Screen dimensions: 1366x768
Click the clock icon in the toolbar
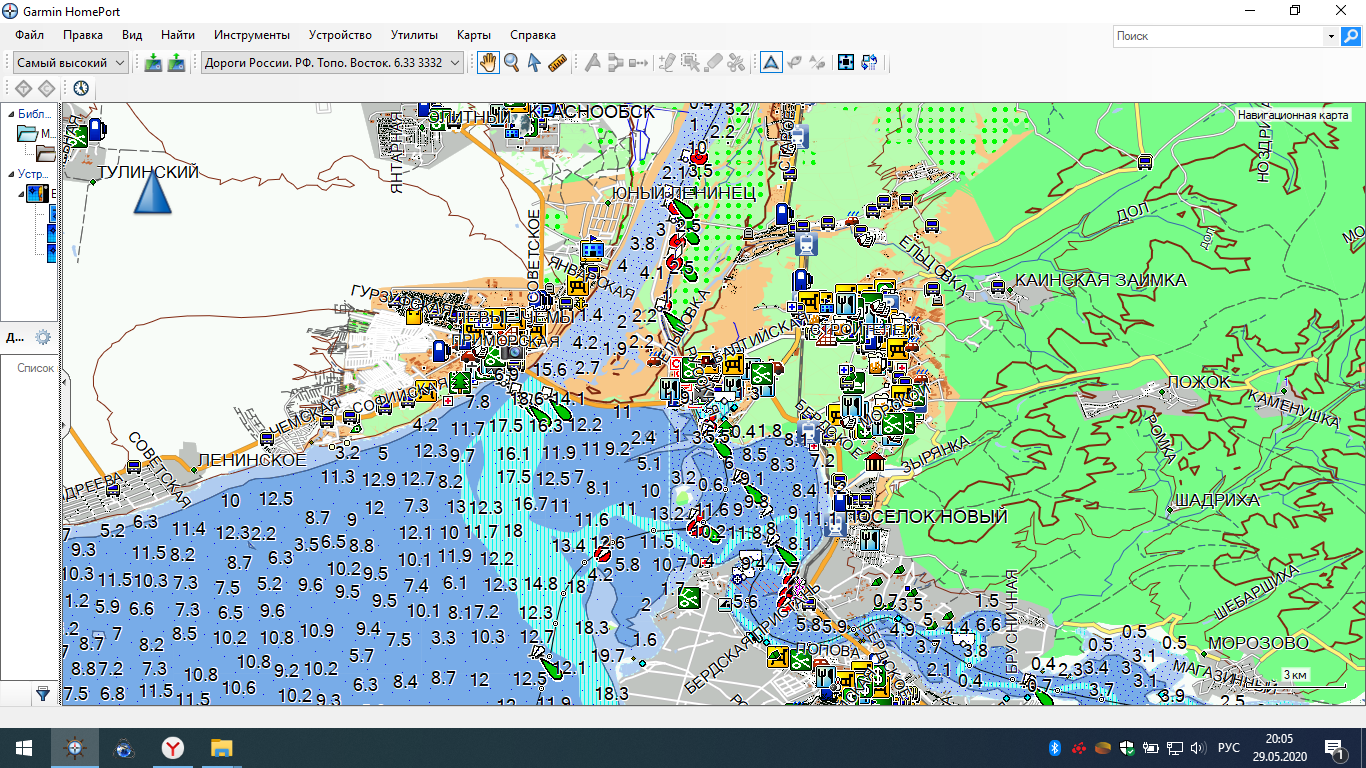click(81, 88)
